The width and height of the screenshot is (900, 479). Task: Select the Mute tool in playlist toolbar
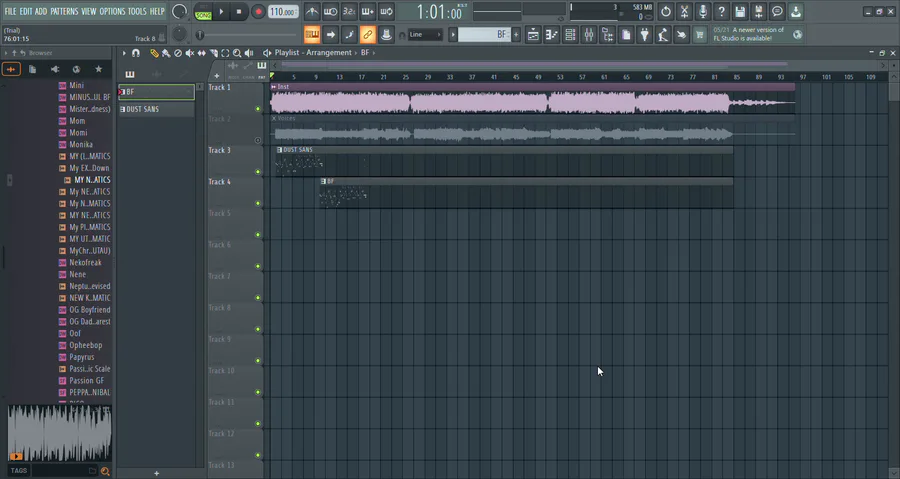tap(190, 53)
